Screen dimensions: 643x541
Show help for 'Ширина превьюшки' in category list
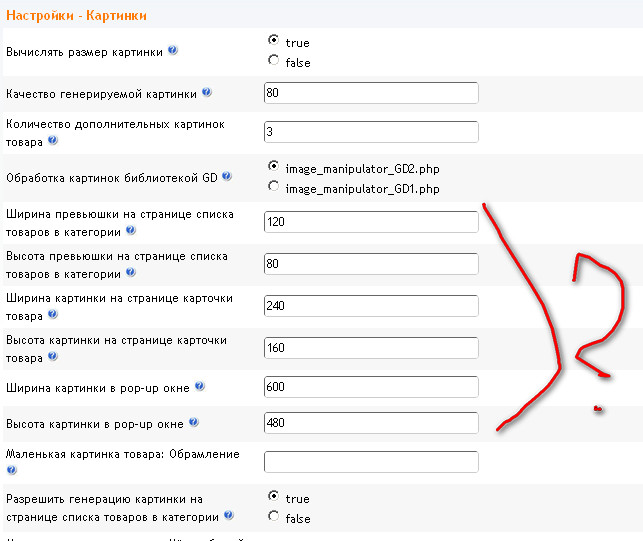click(x=131, y=231)
